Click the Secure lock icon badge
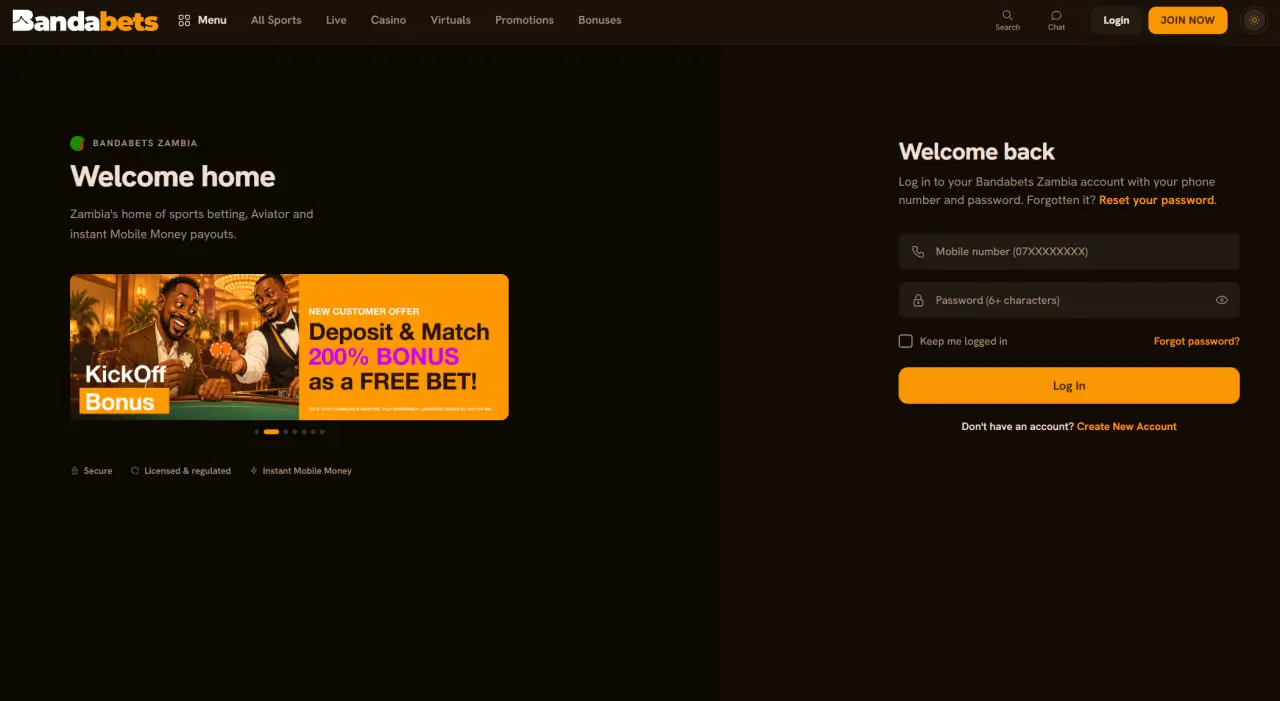 coord(74,471)
